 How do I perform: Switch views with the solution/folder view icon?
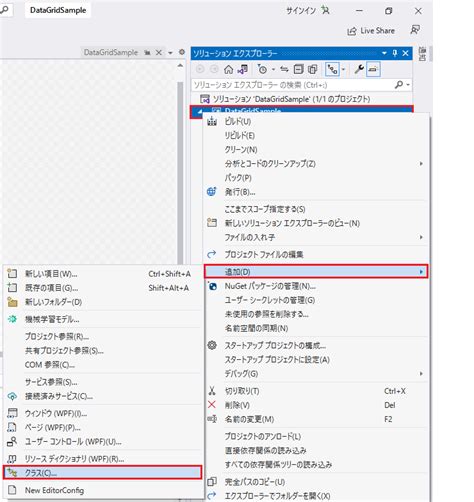click(x=243, y=69)
